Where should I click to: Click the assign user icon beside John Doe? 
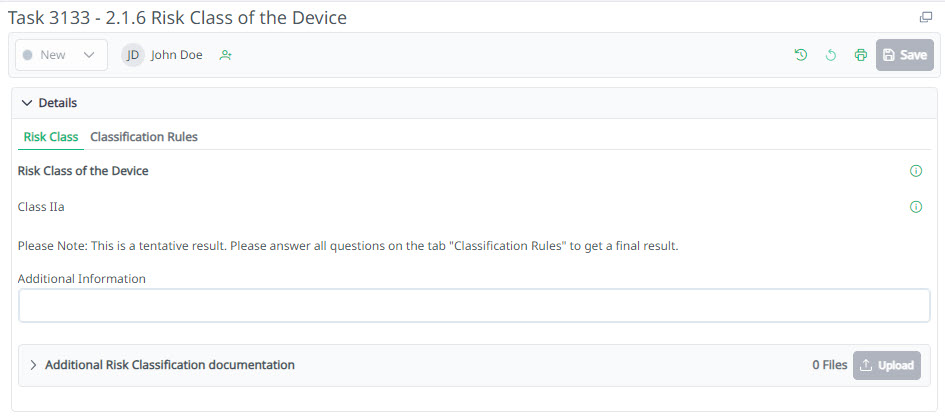tap(226, 55)
